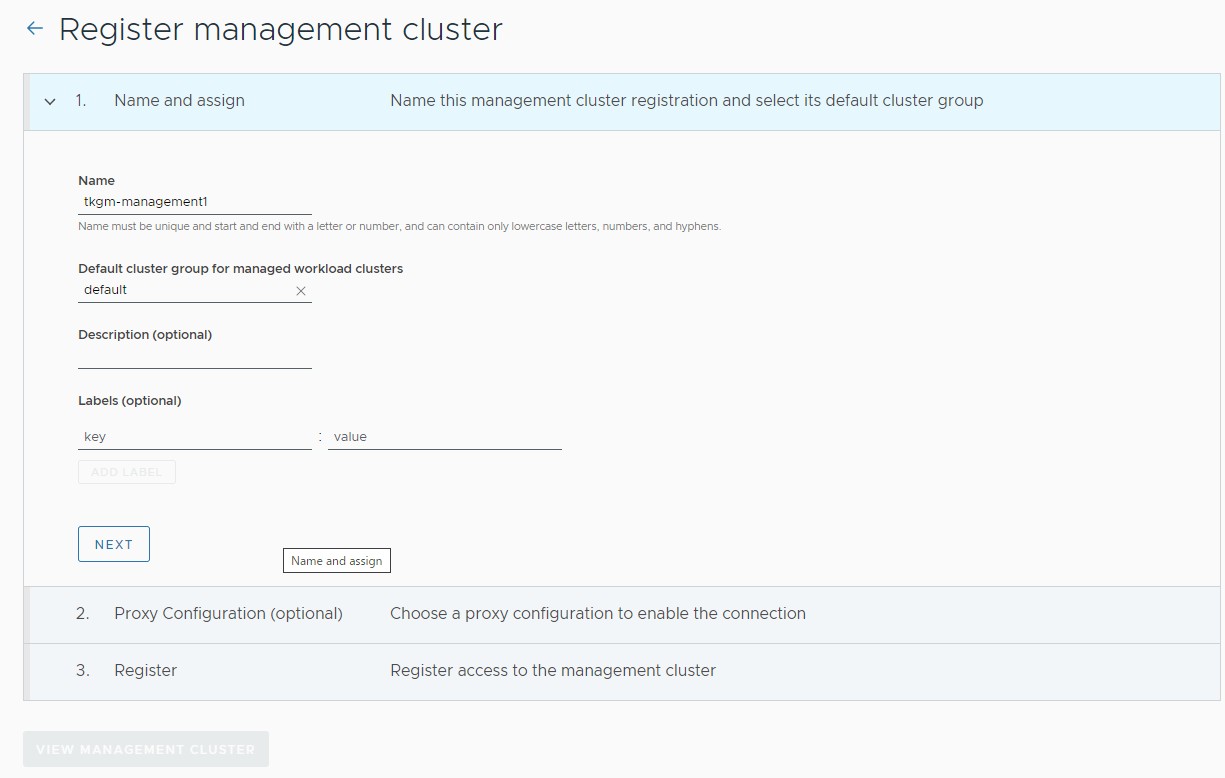The image size is (1225, 778).
Task: Click 'Register access to the management cluster' text
Action: (x=552, y=671)
